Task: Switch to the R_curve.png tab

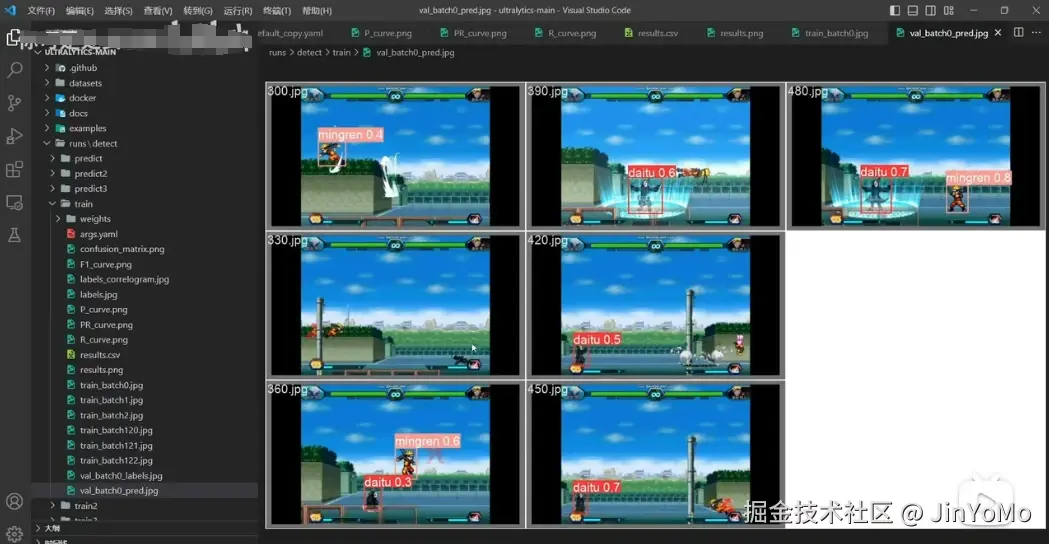Action: 566,33
